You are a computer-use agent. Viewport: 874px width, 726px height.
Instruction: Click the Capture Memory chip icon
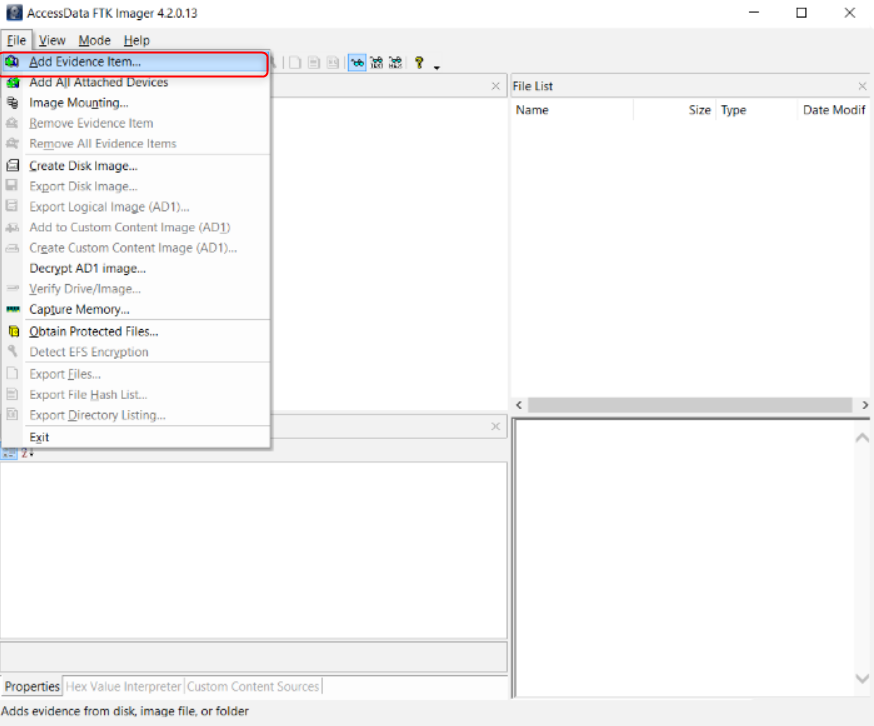click(x=12, y=310)
